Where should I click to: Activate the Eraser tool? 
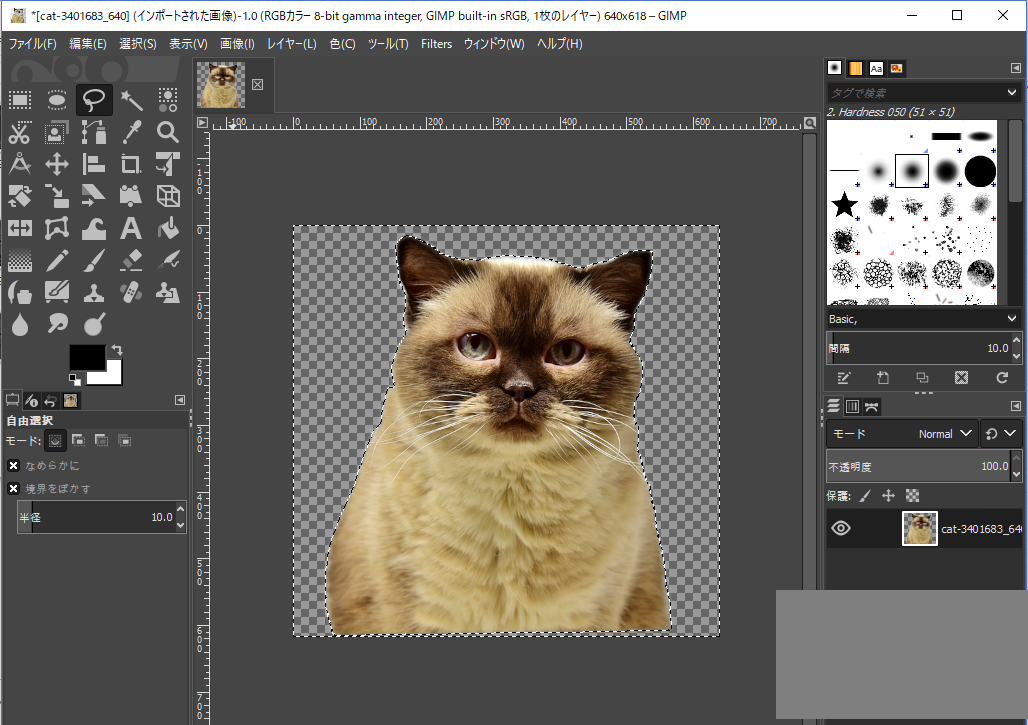coord(131,261)
